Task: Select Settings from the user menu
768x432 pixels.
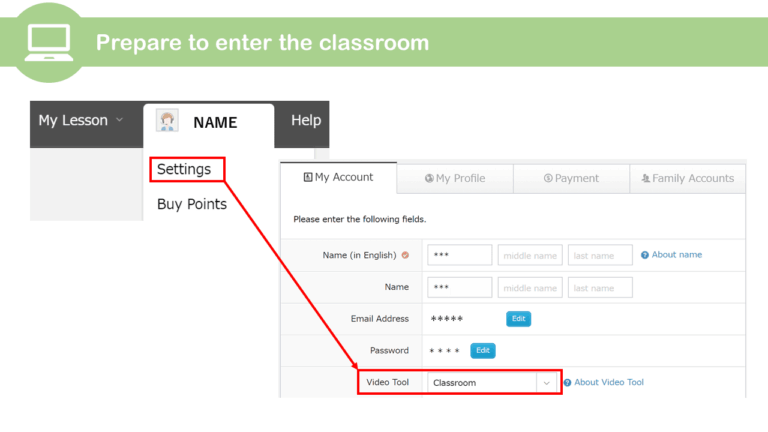Action: tap(184, 169)
